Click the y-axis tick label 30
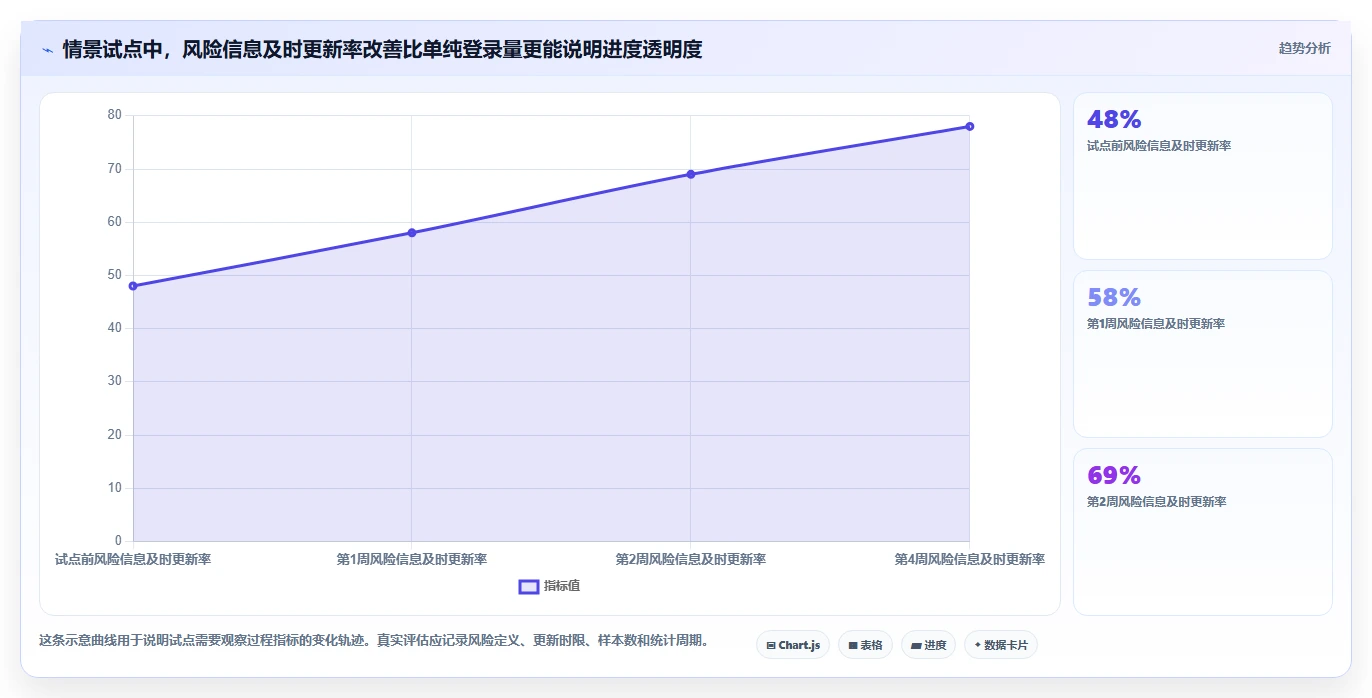The height and width of the screenshot is (698, 1372). pos(115,381)
